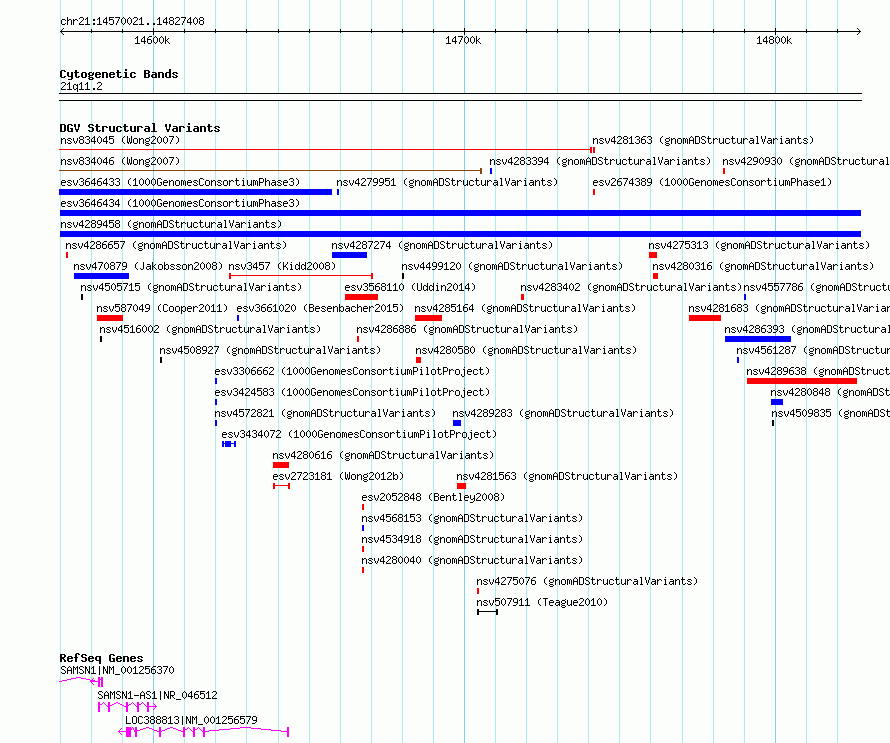Click the red nsv4280616 variant bar
890x743 pixels.
[281, 465]
